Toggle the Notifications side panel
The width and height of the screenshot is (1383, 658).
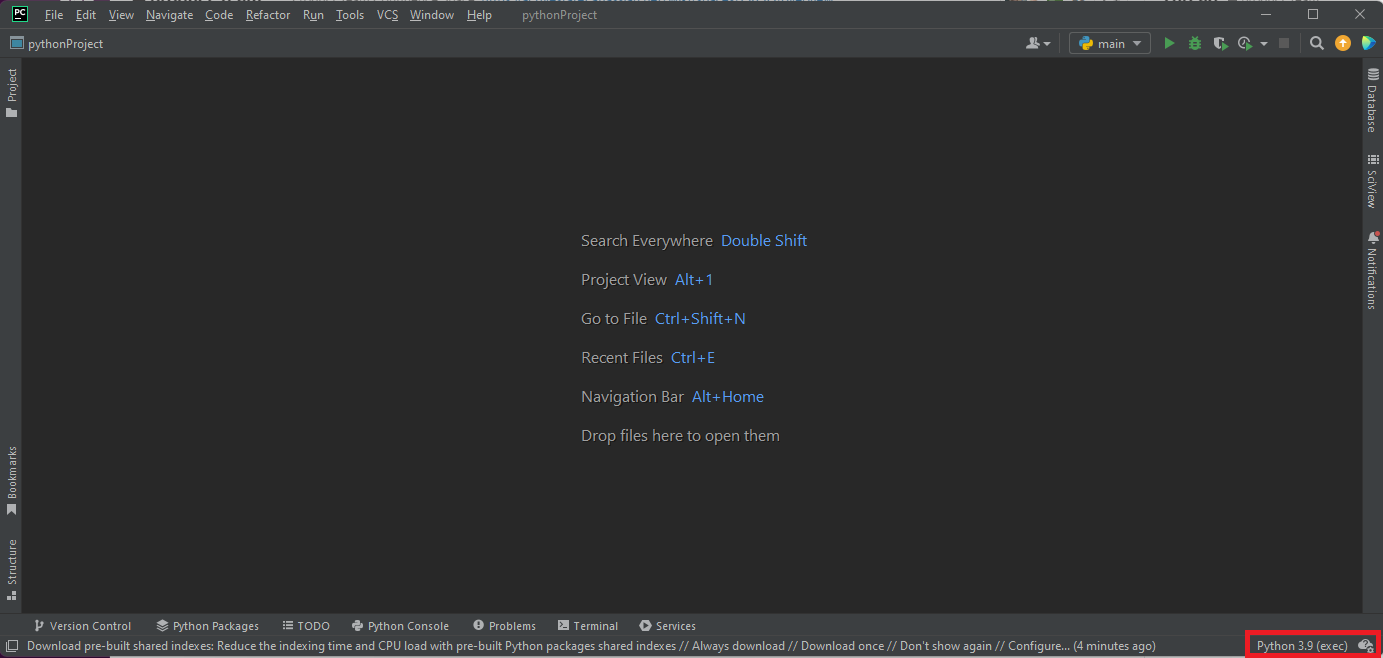1372,270
